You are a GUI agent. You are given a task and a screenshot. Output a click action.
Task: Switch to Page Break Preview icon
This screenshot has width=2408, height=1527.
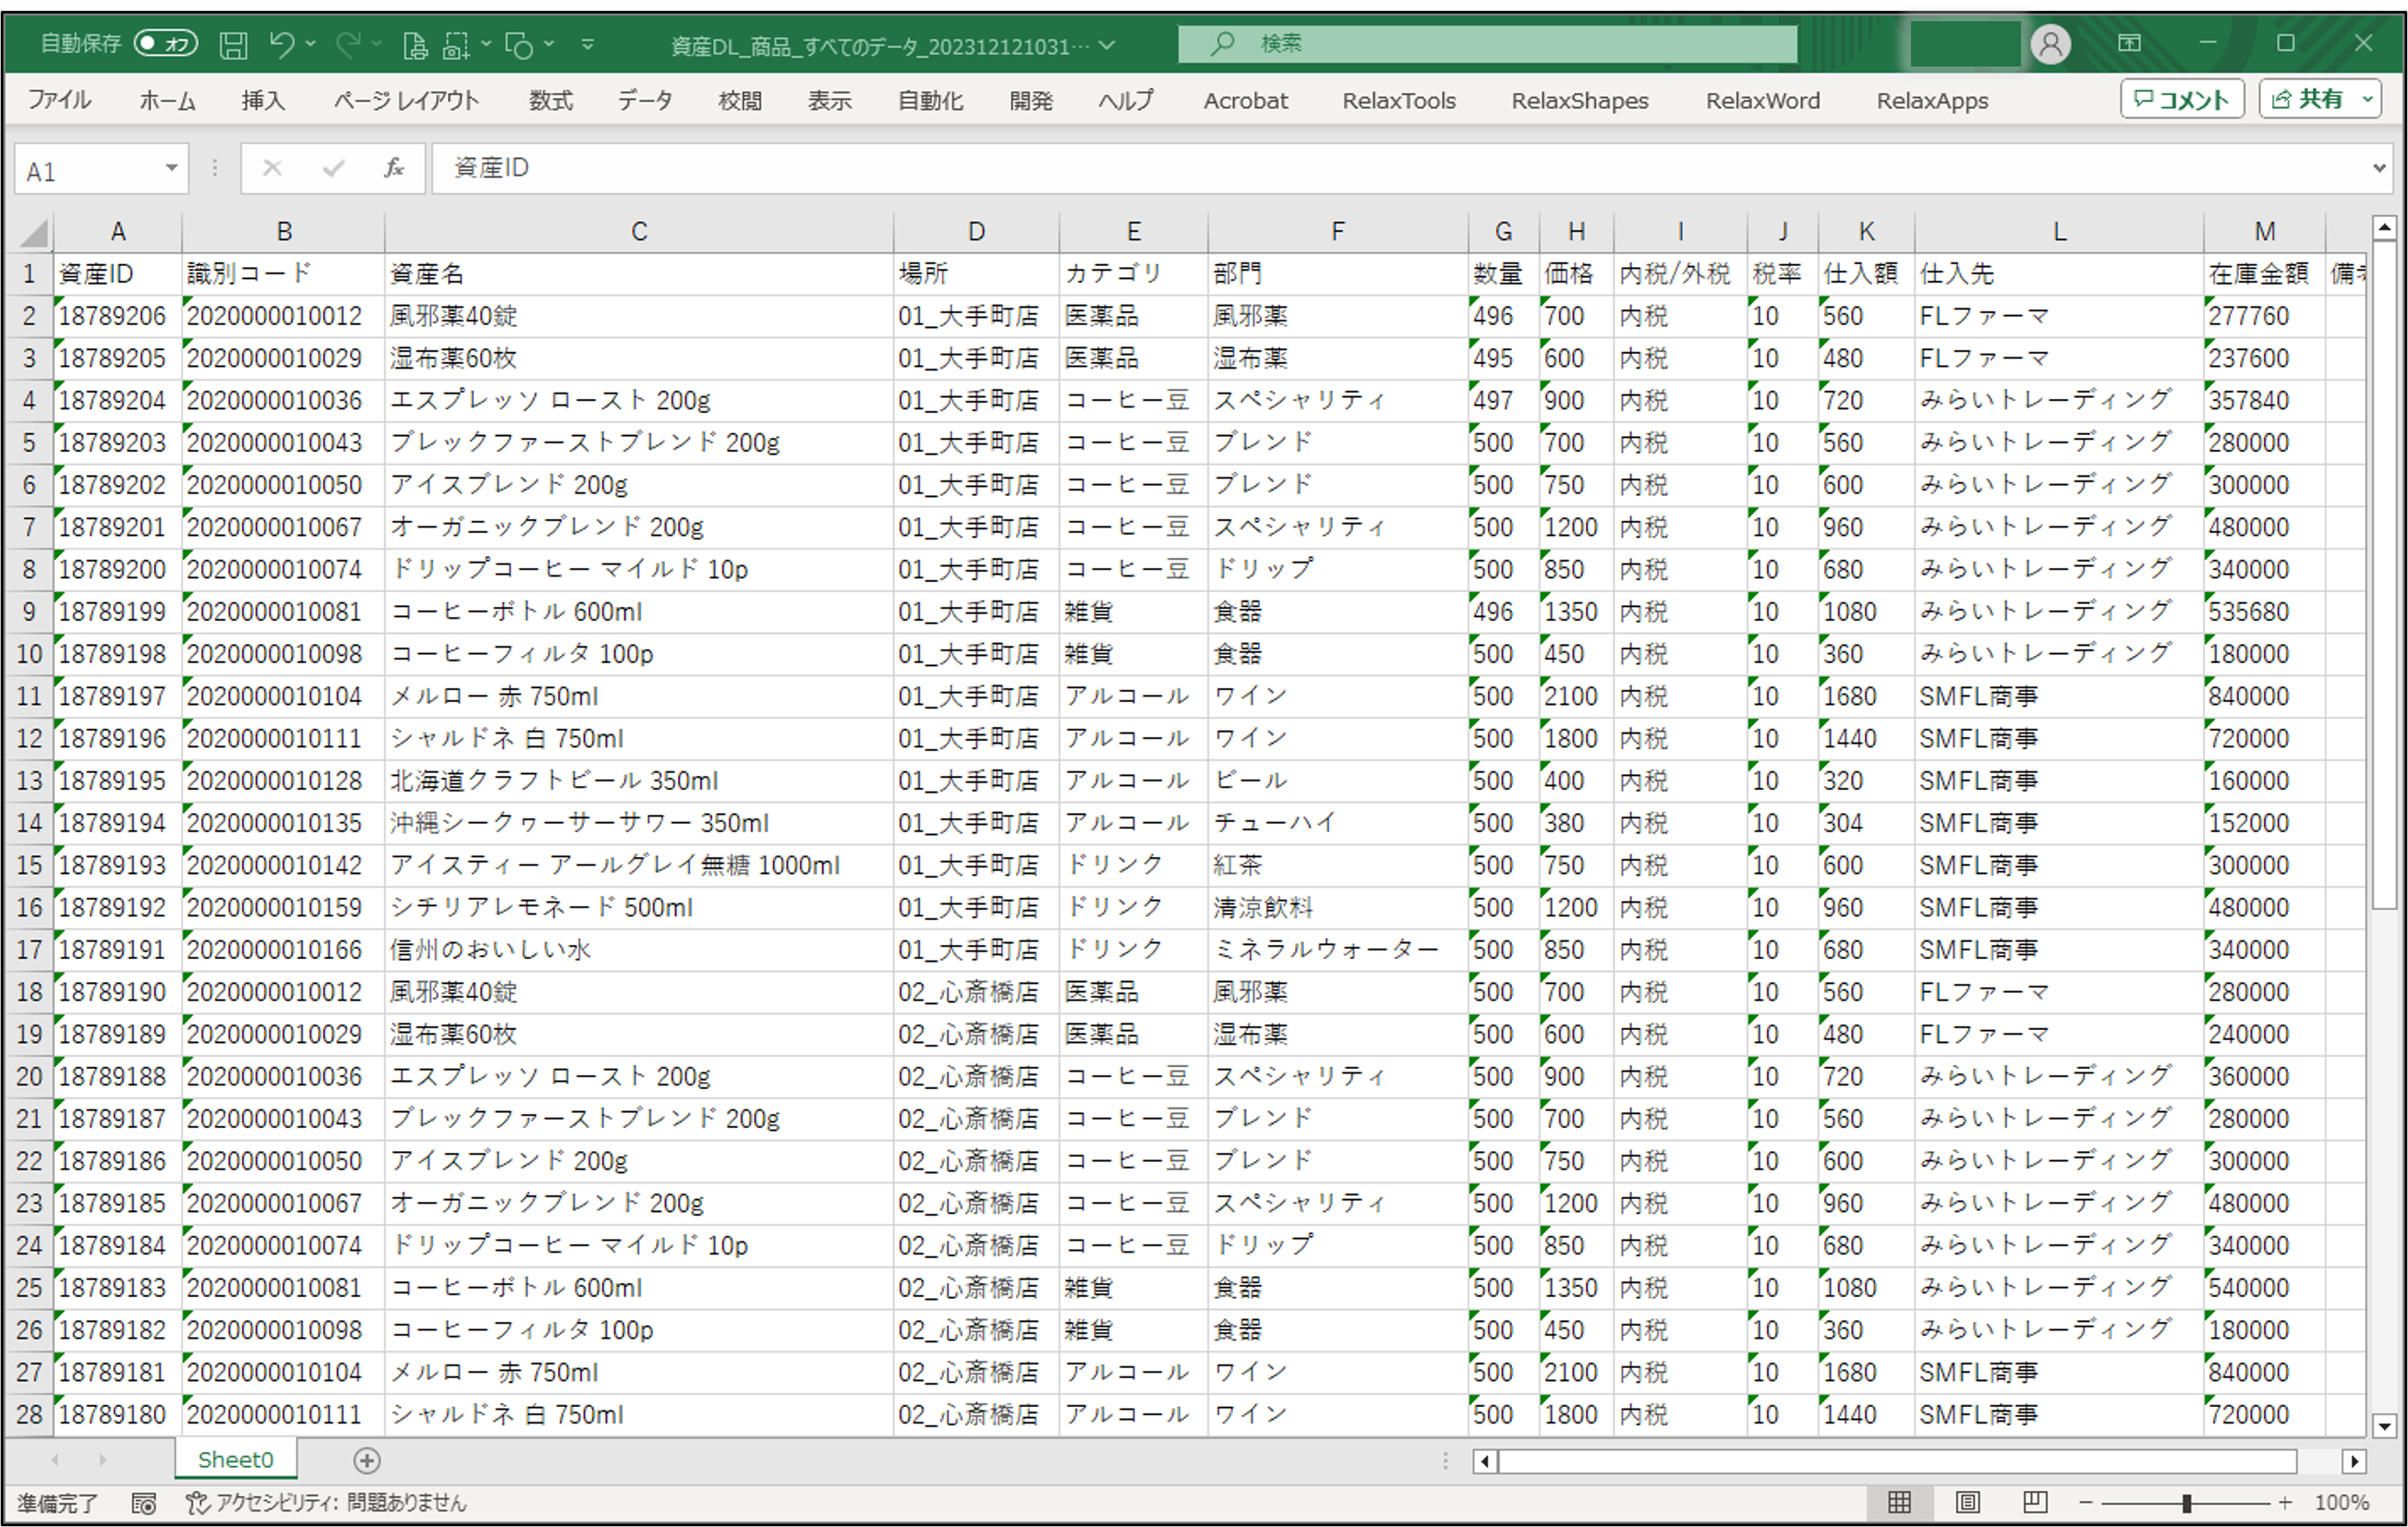(2035, 1502)
